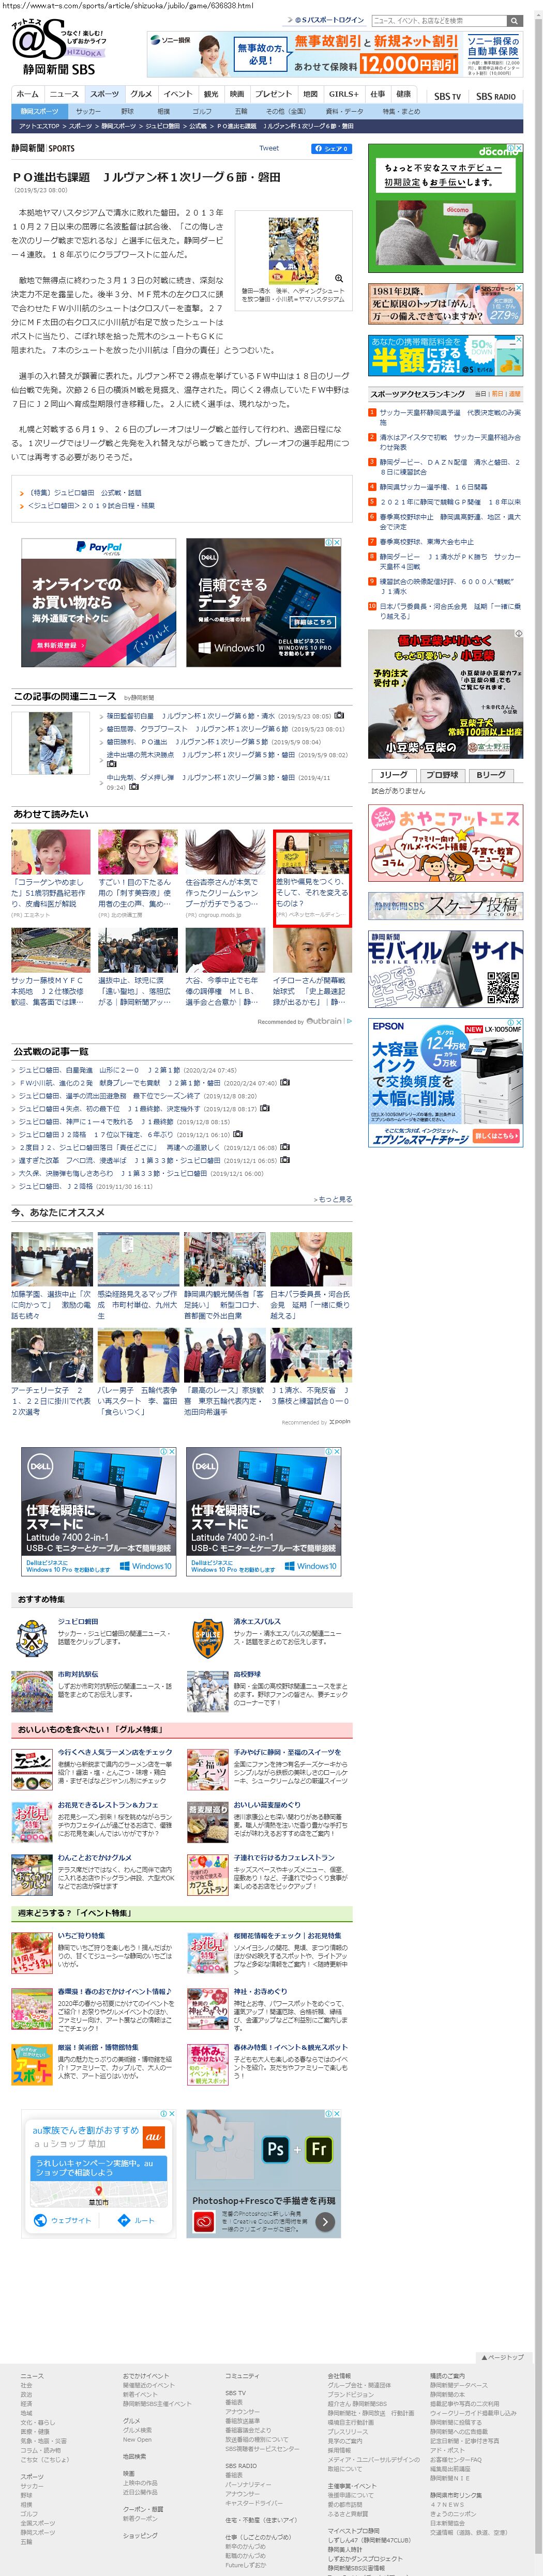Switch ranking to the 前日 tab
Viewport: 543px width, 2576px height.
[498, 394]
